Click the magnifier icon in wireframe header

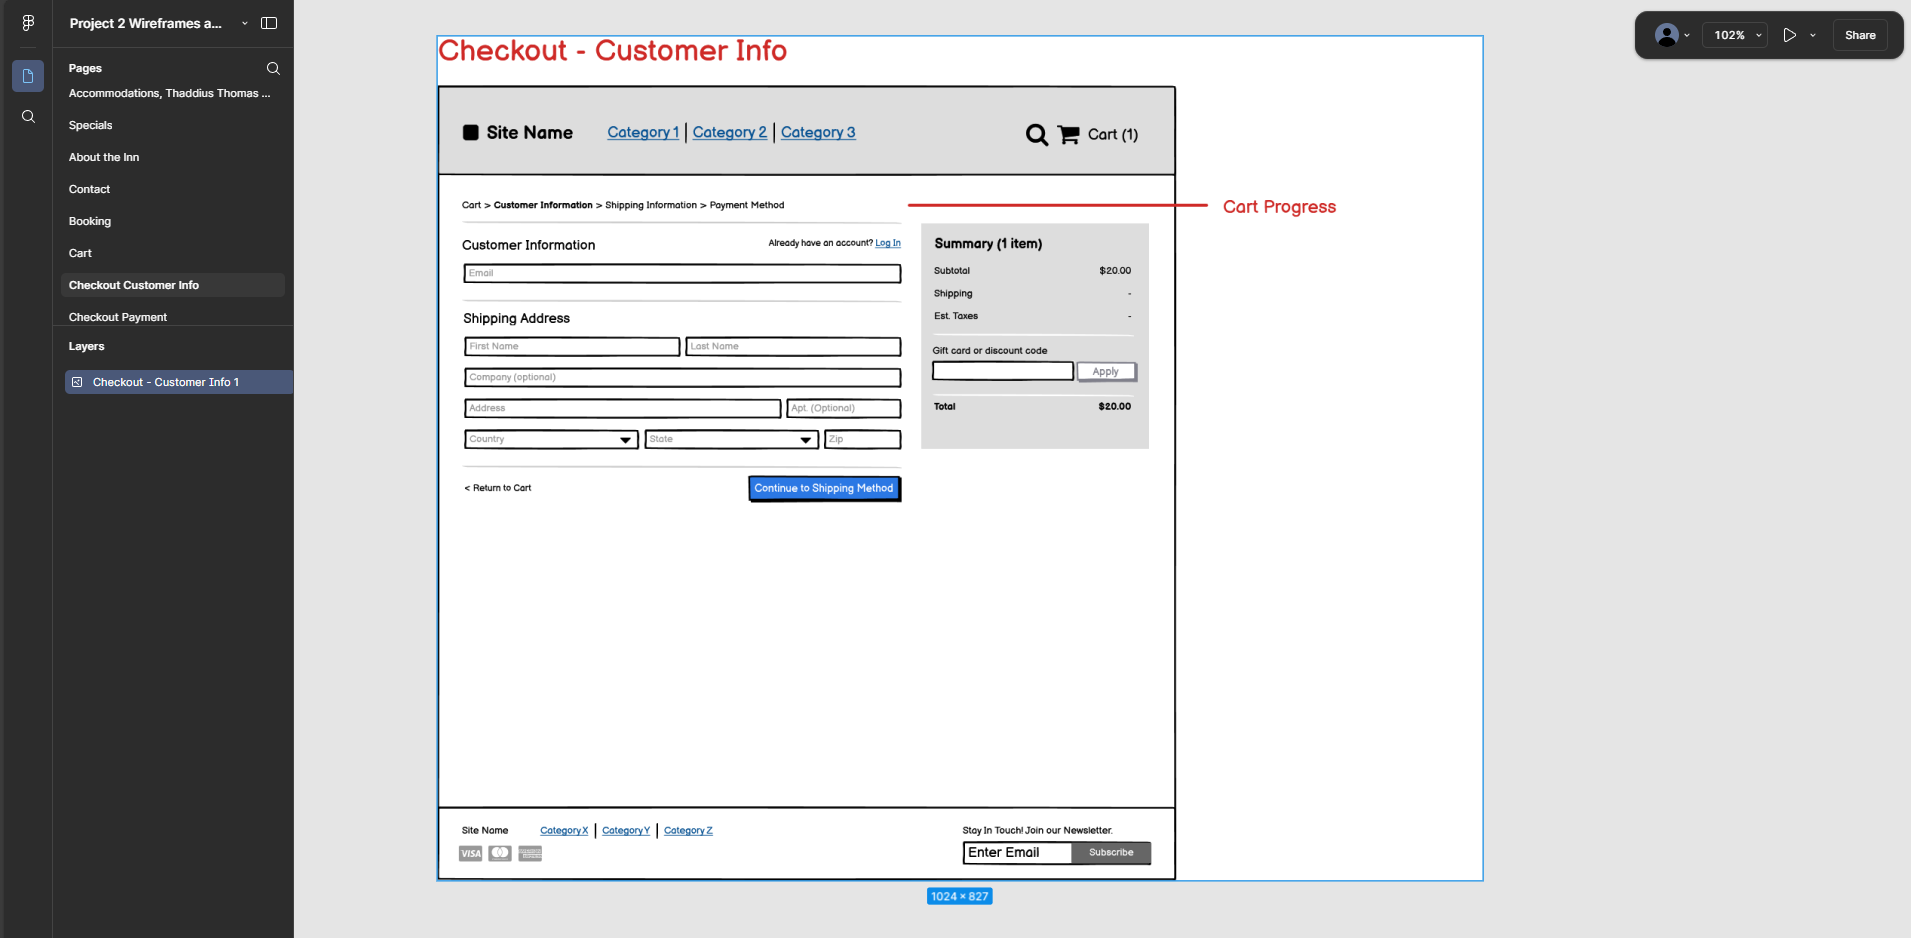[x=1037, y=135]
